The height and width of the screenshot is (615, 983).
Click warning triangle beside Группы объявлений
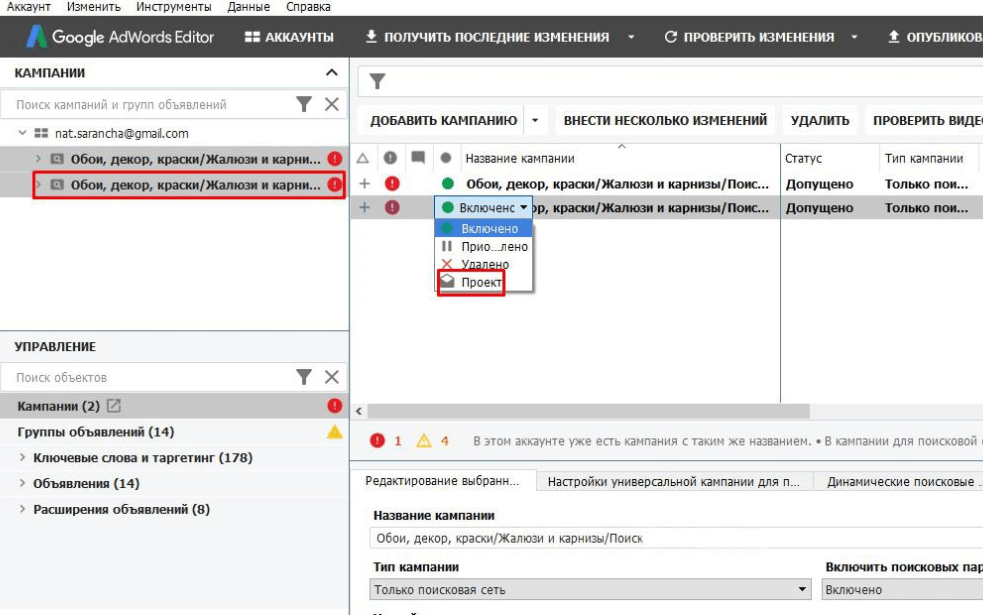335,431
